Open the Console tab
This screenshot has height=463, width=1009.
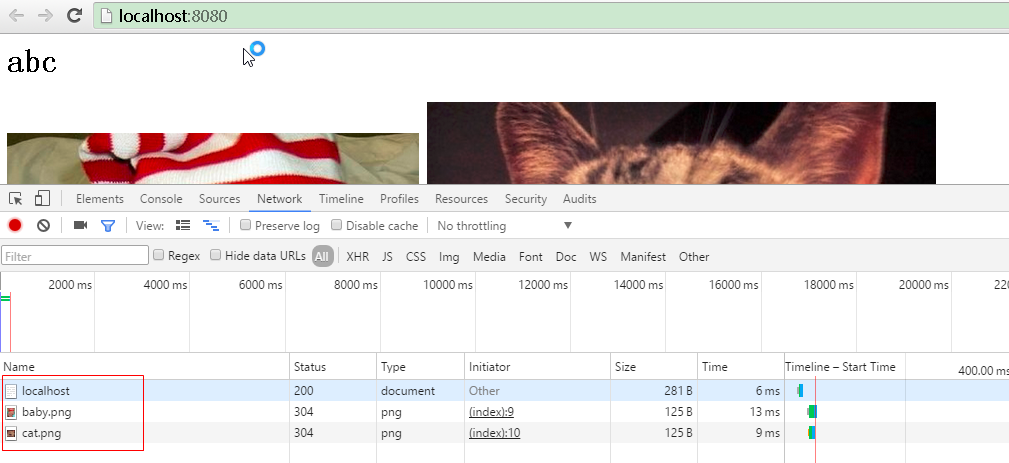pos(161,199)
